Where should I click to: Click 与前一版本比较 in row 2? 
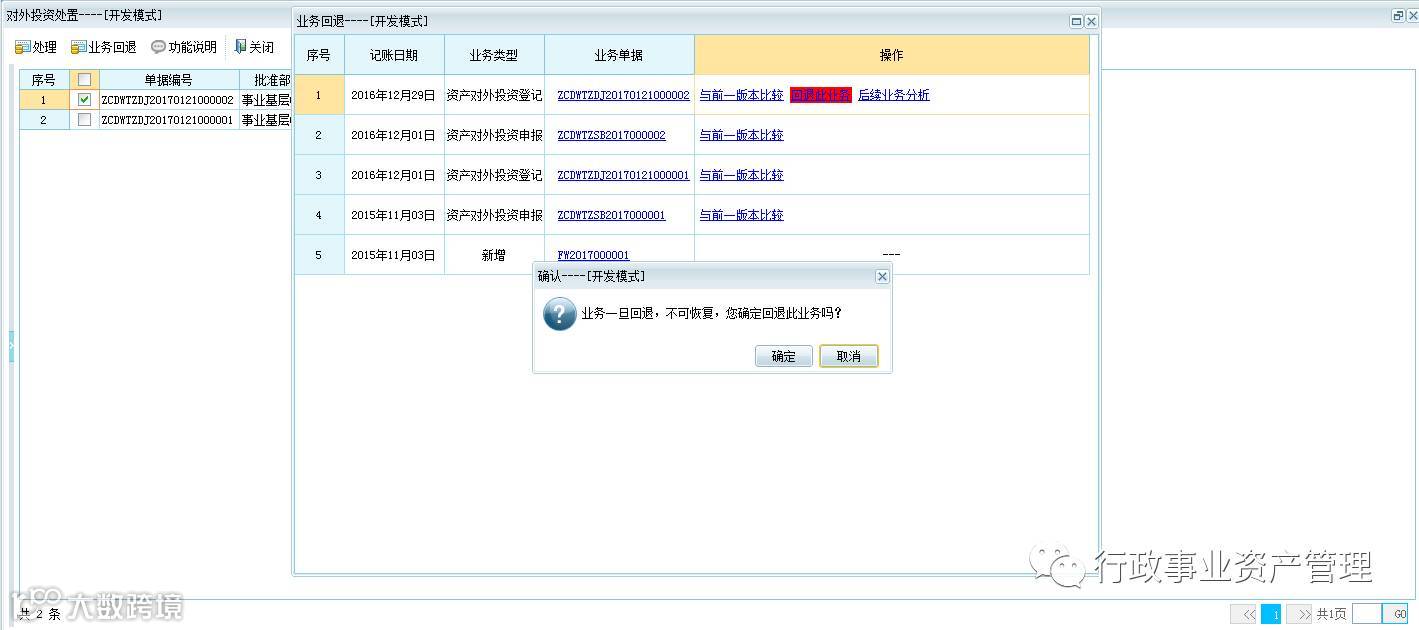741,135
